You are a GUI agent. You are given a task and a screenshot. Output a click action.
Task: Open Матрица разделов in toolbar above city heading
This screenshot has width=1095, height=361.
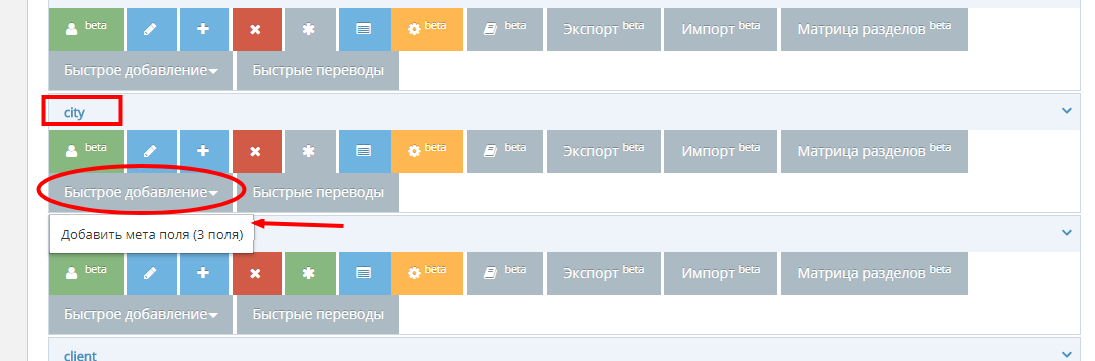874,29
